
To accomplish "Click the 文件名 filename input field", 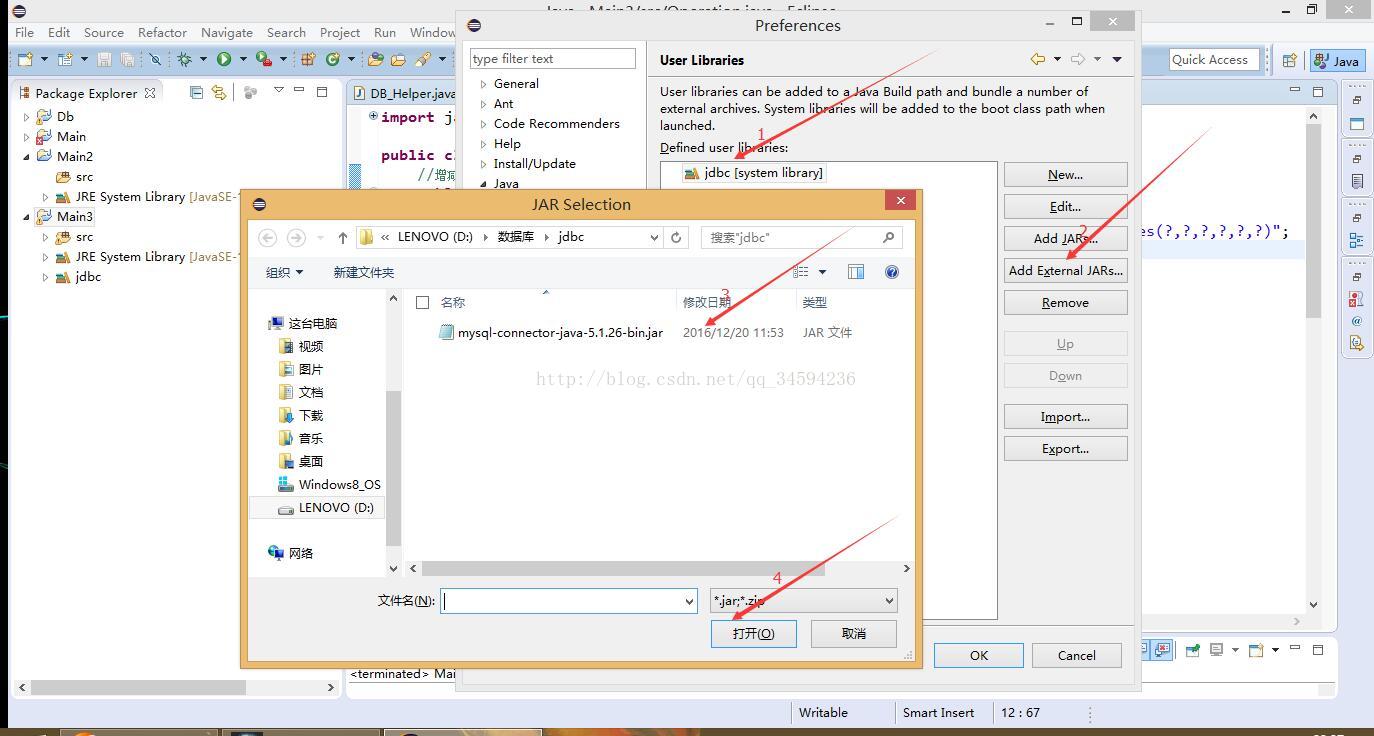I will tap(562, 601).
